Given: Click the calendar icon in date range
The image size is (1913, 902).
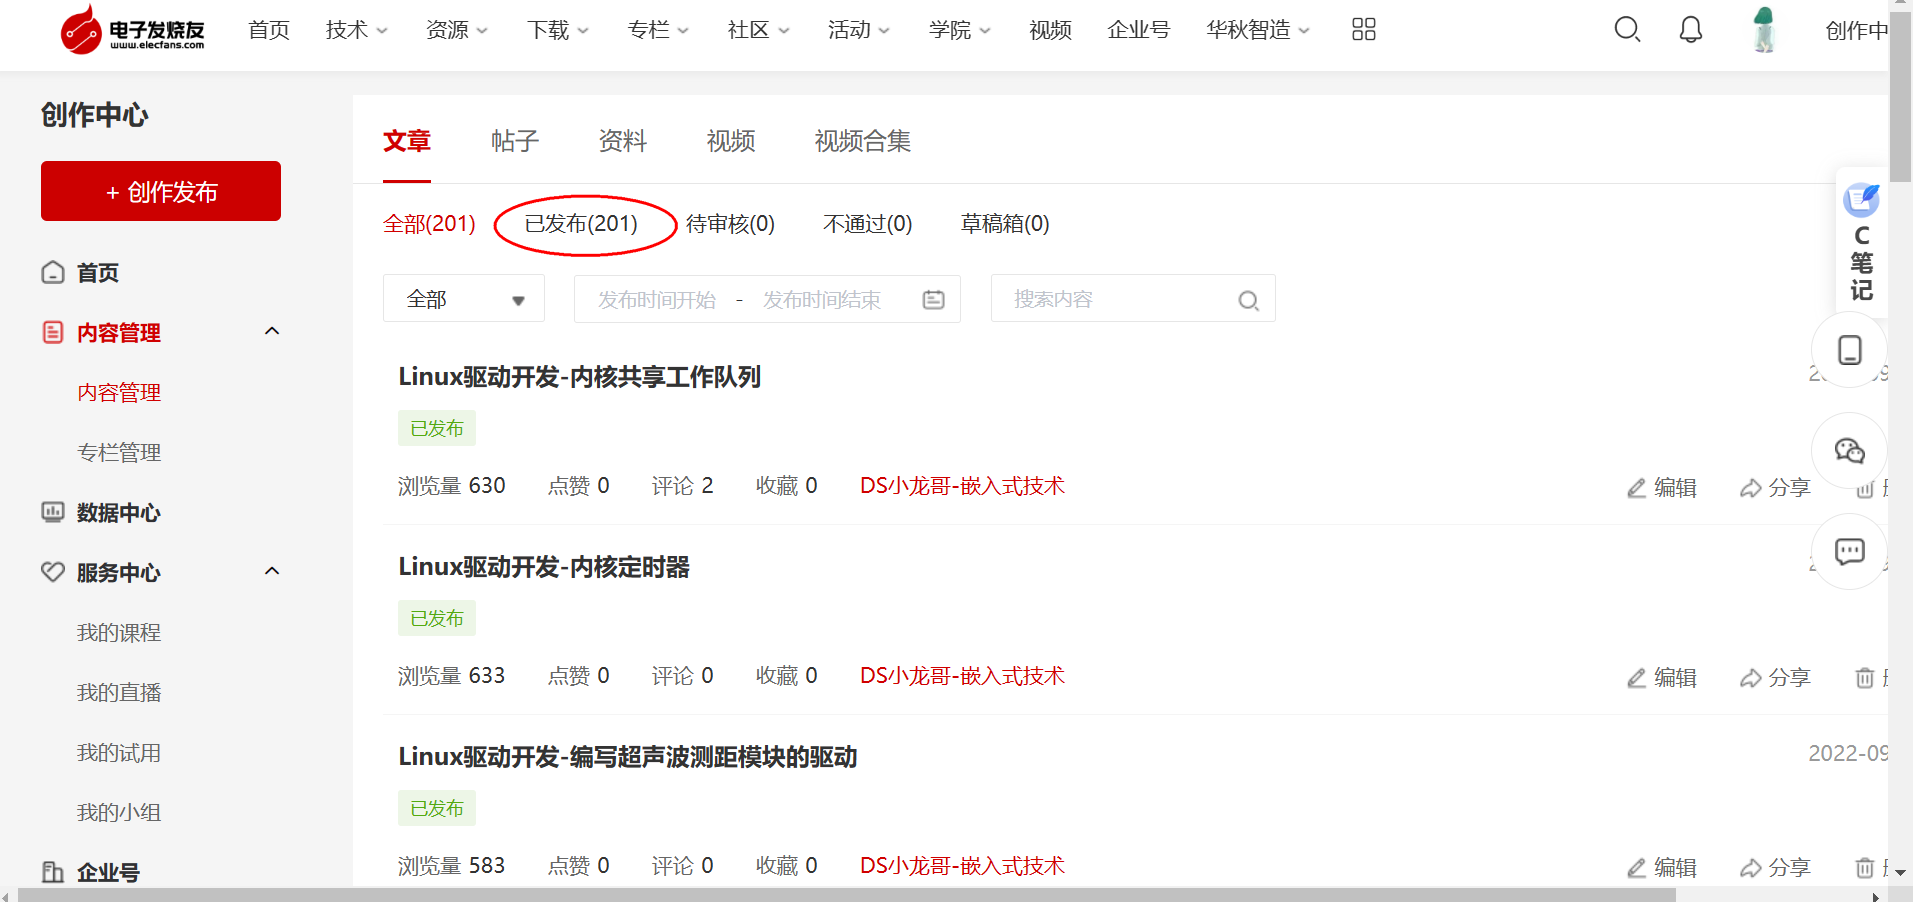Looking at the screenshot, I should tap(933, 300).
